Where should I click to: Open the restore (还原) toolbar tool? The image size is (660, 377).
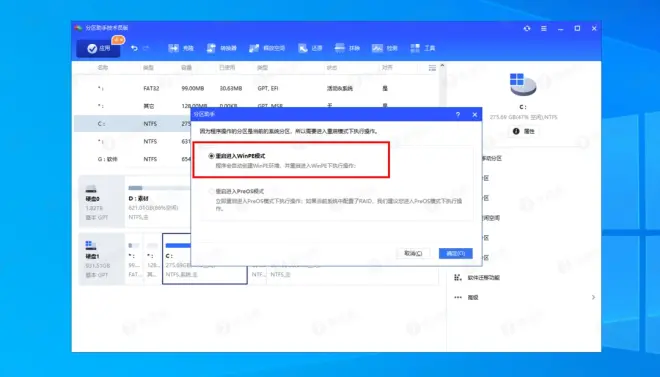pyautogui.click(x=310, y=48)
